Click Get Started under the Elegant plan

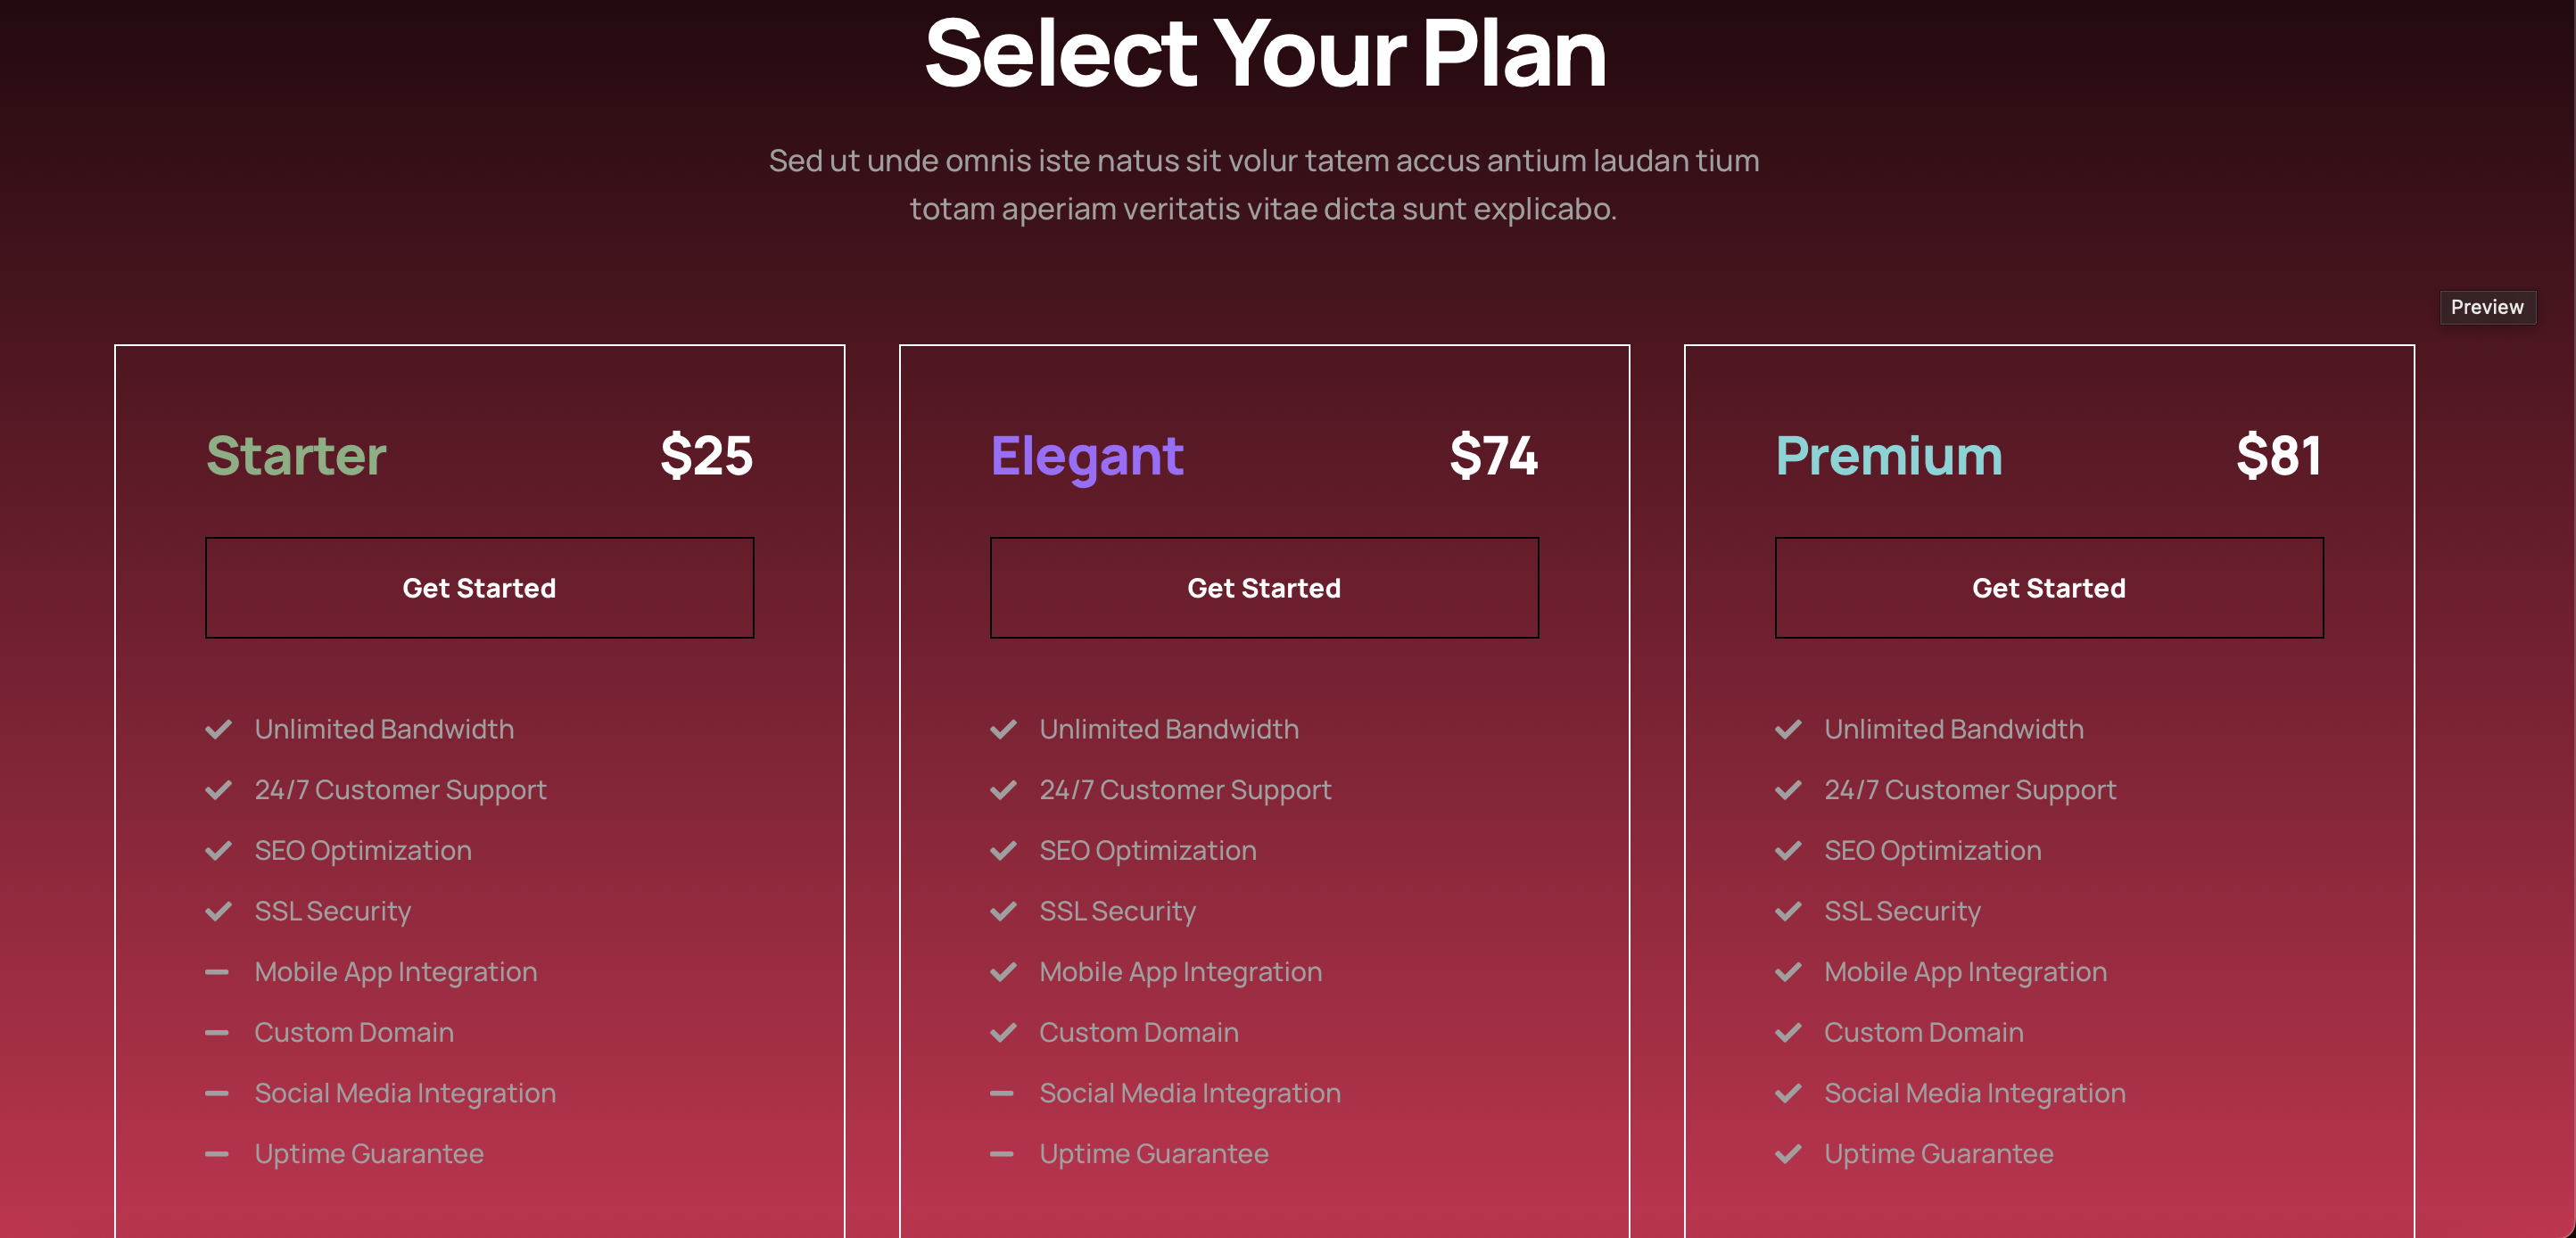point(1264,587)
